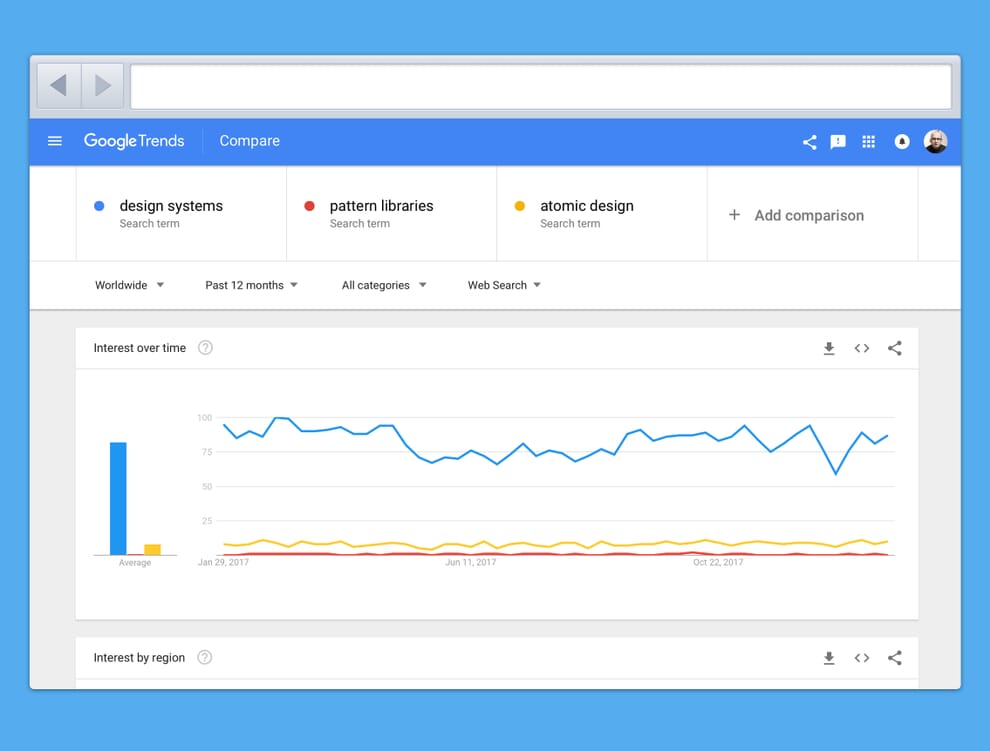Show help for Interest over time
The width and height of the screenshot is (990, 751).
tap(205, 348)
